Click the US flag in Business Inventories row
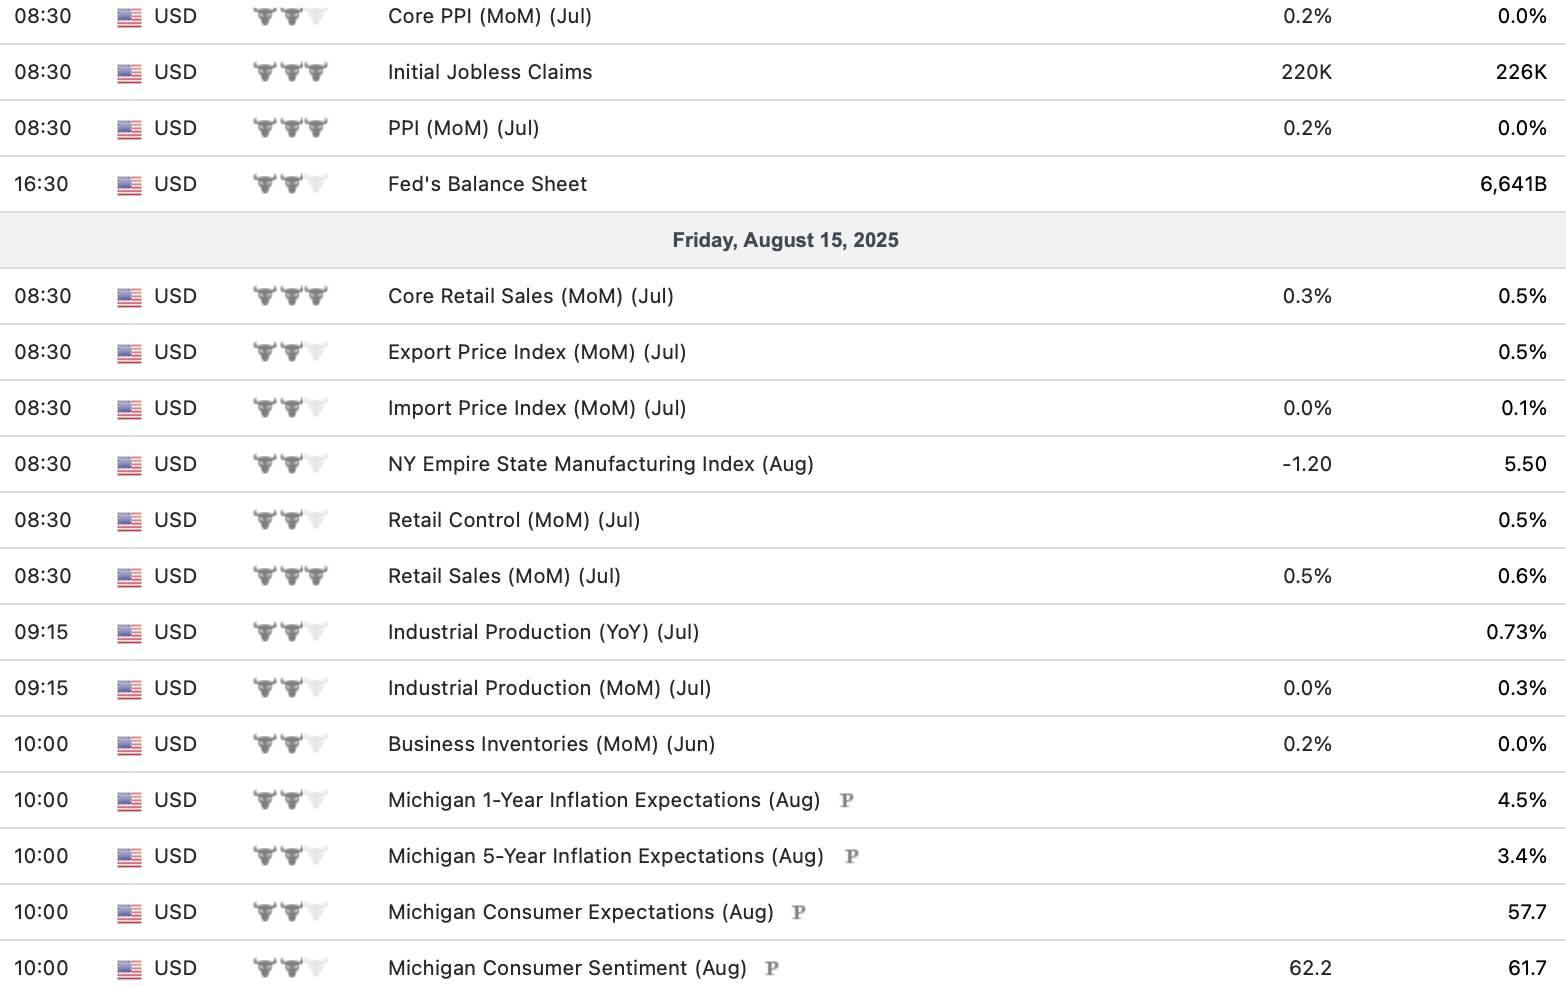This screenshot has width=1566, height=986. tap(129, 745)
